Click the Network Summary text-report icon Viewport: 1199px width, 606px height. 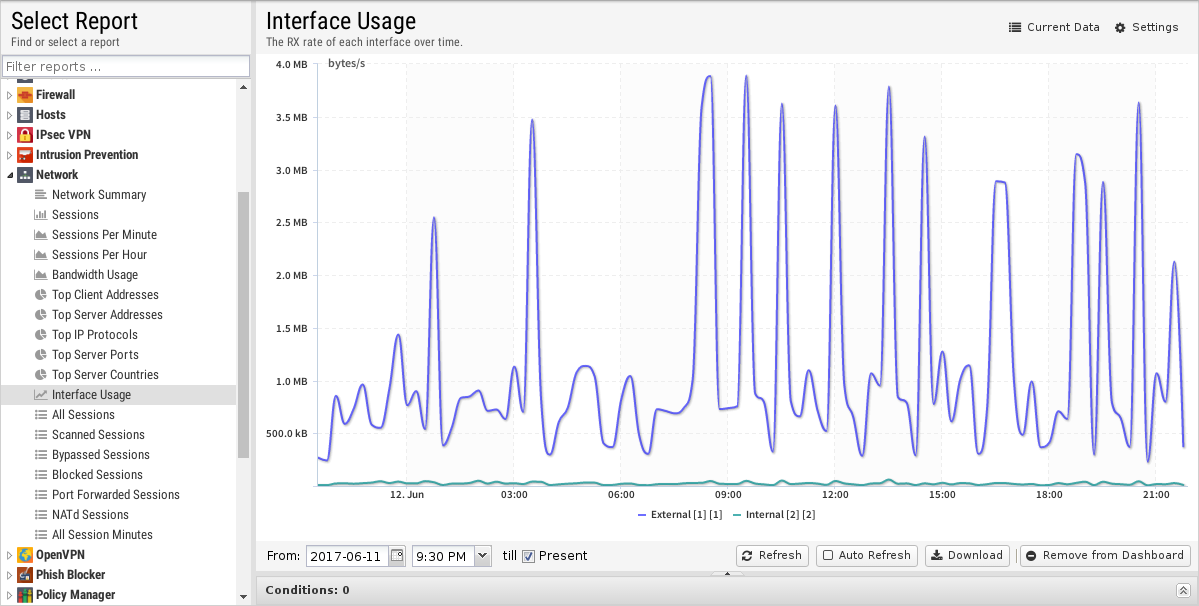point(41,195)
